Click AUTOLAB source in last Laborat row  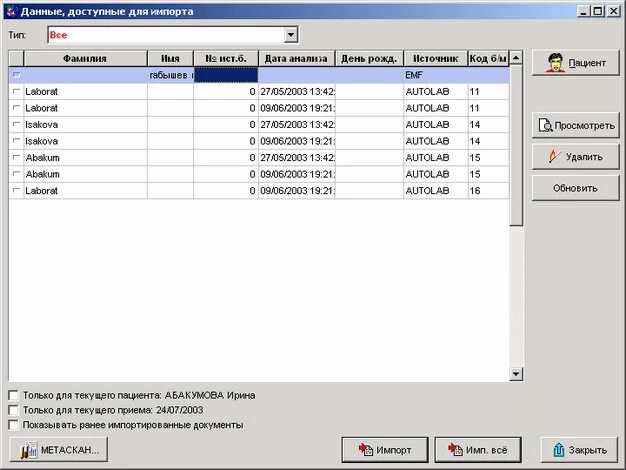point(427,190)
